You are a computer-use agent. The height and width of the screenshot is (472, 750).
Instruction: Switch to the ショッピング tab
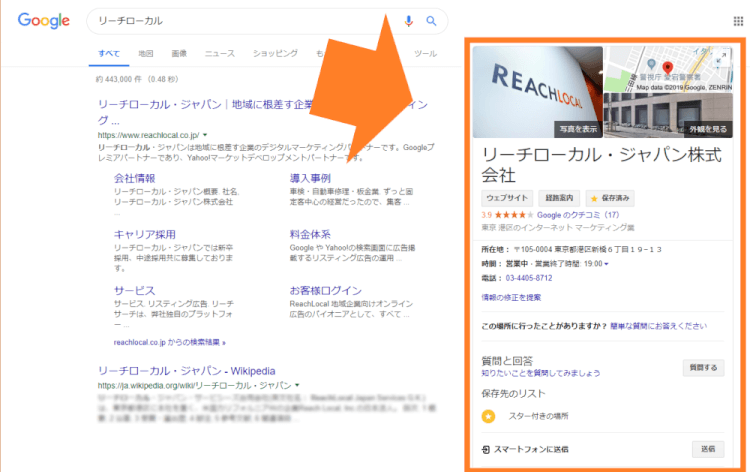[x=275, y=54]
